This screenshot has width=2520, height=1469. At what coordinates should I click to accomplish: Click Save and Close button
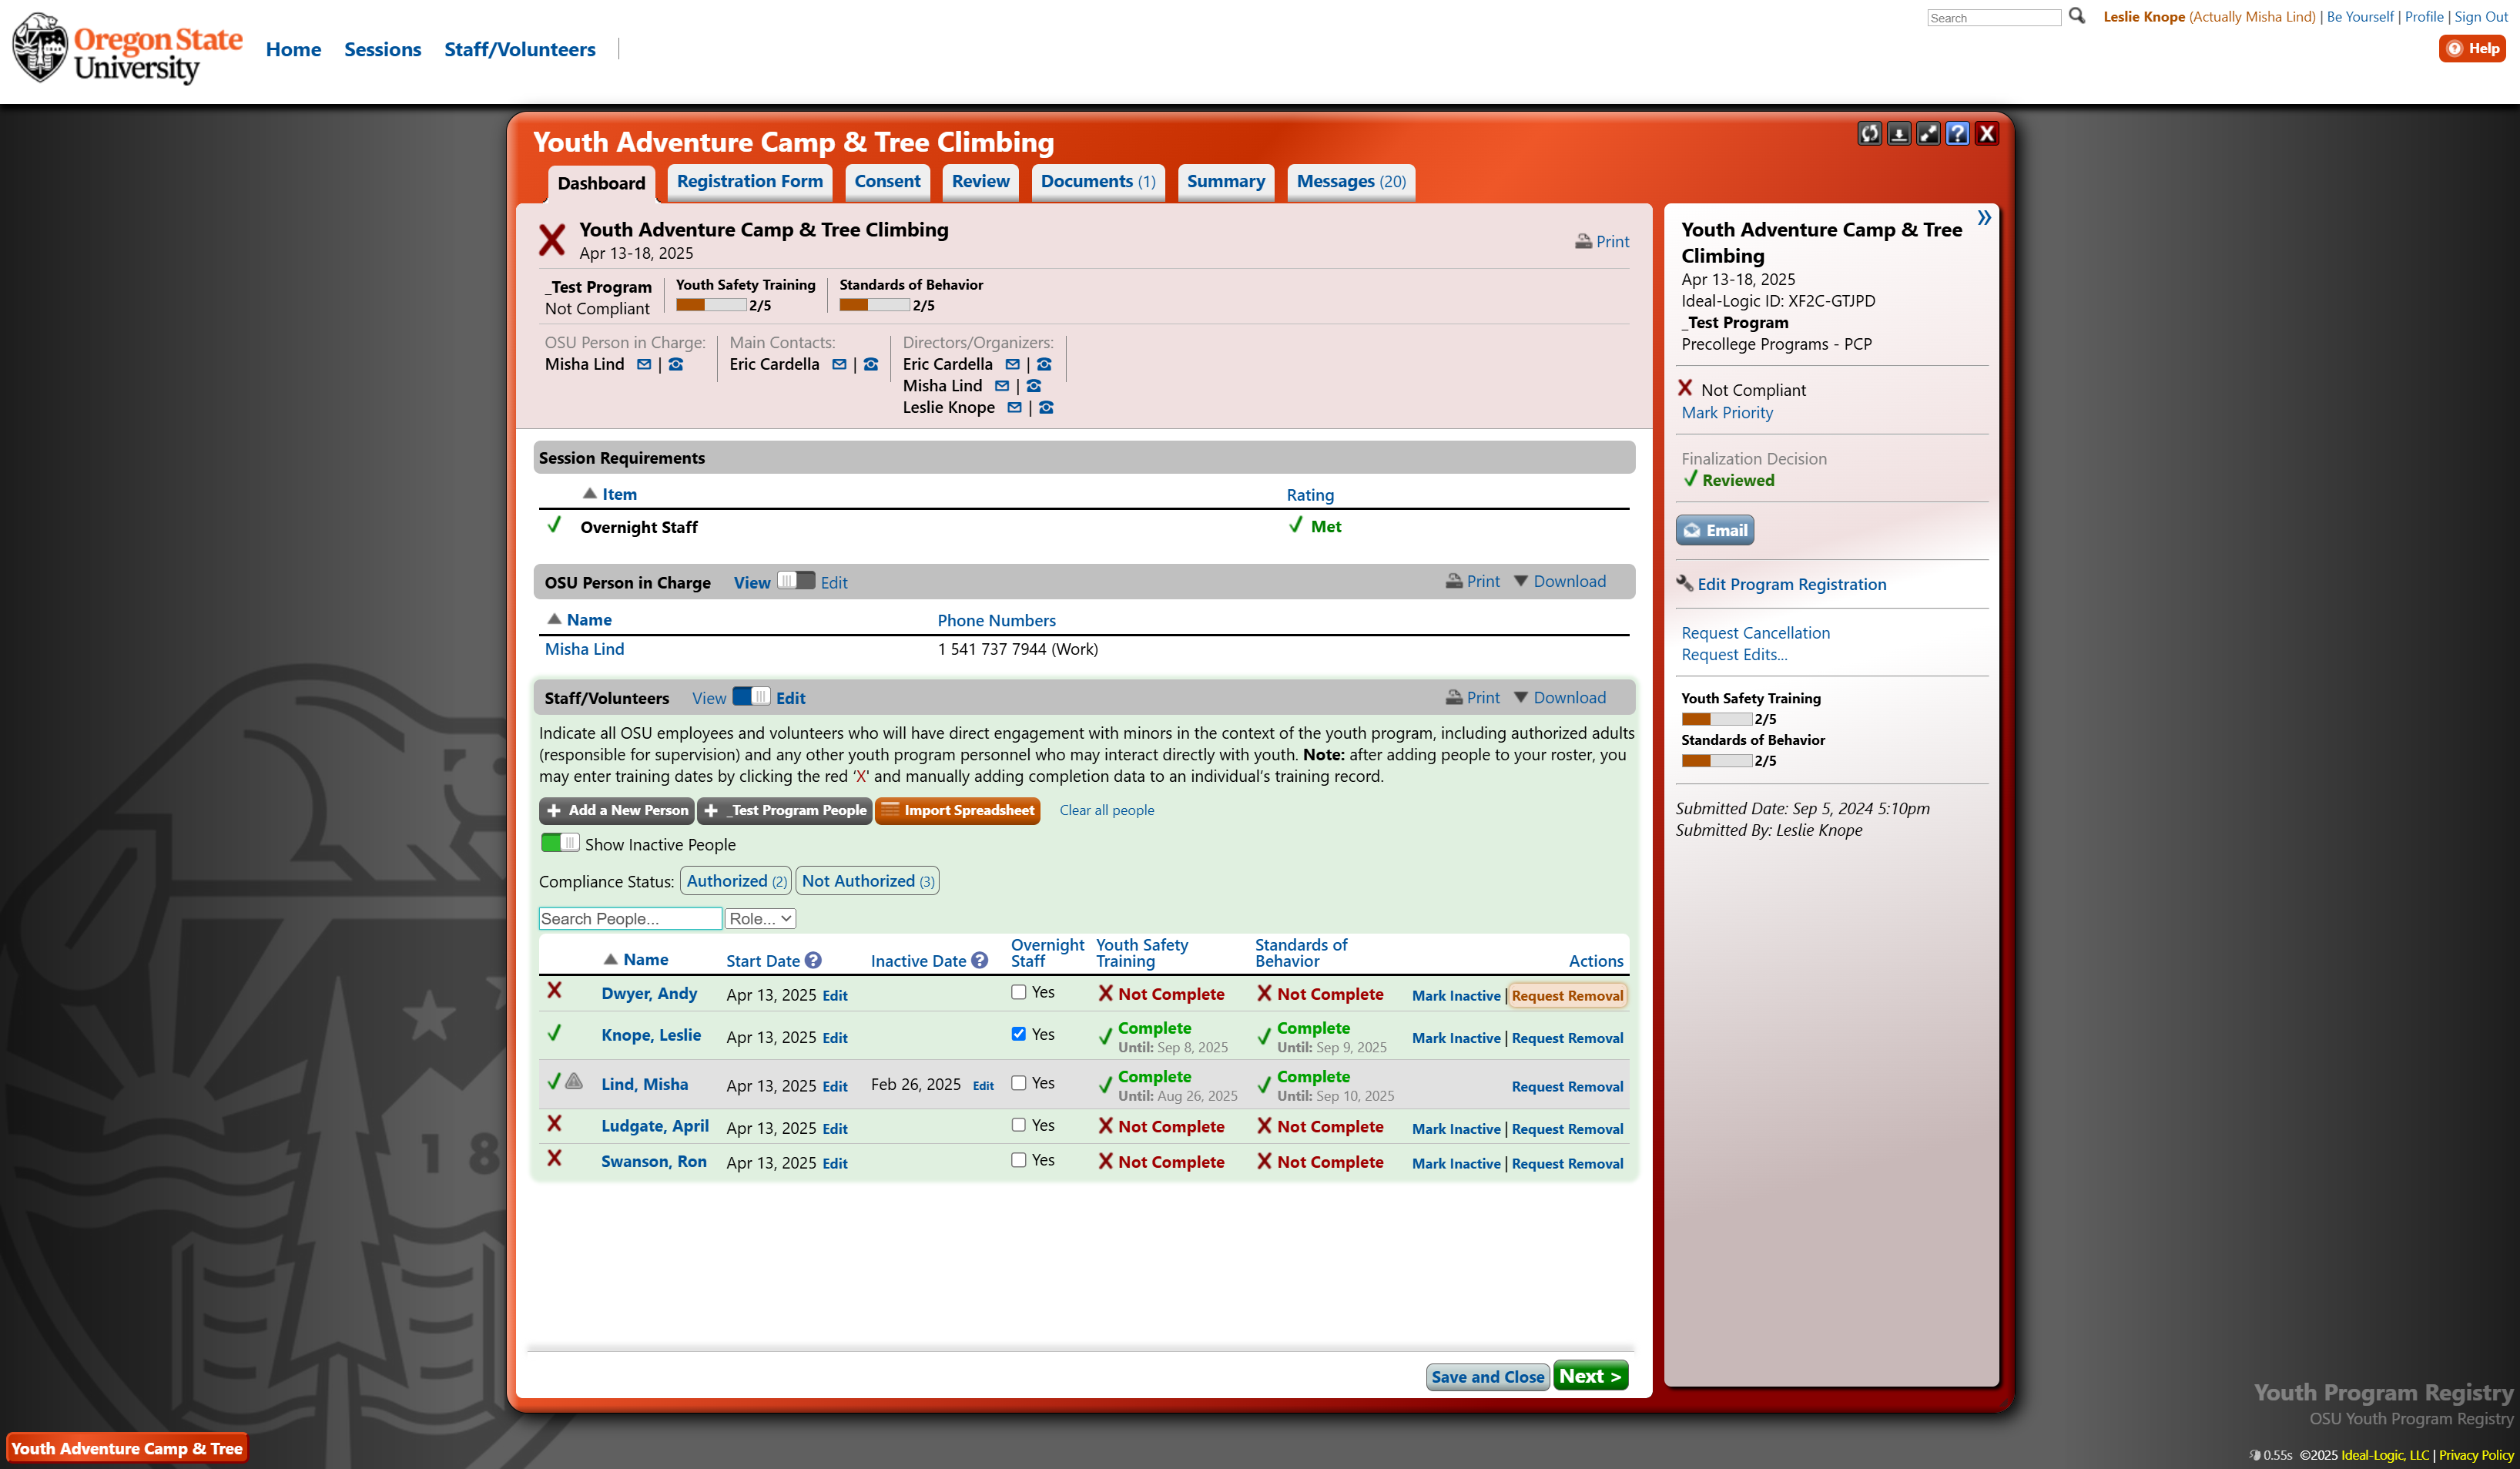(x=1488, y=1377)
